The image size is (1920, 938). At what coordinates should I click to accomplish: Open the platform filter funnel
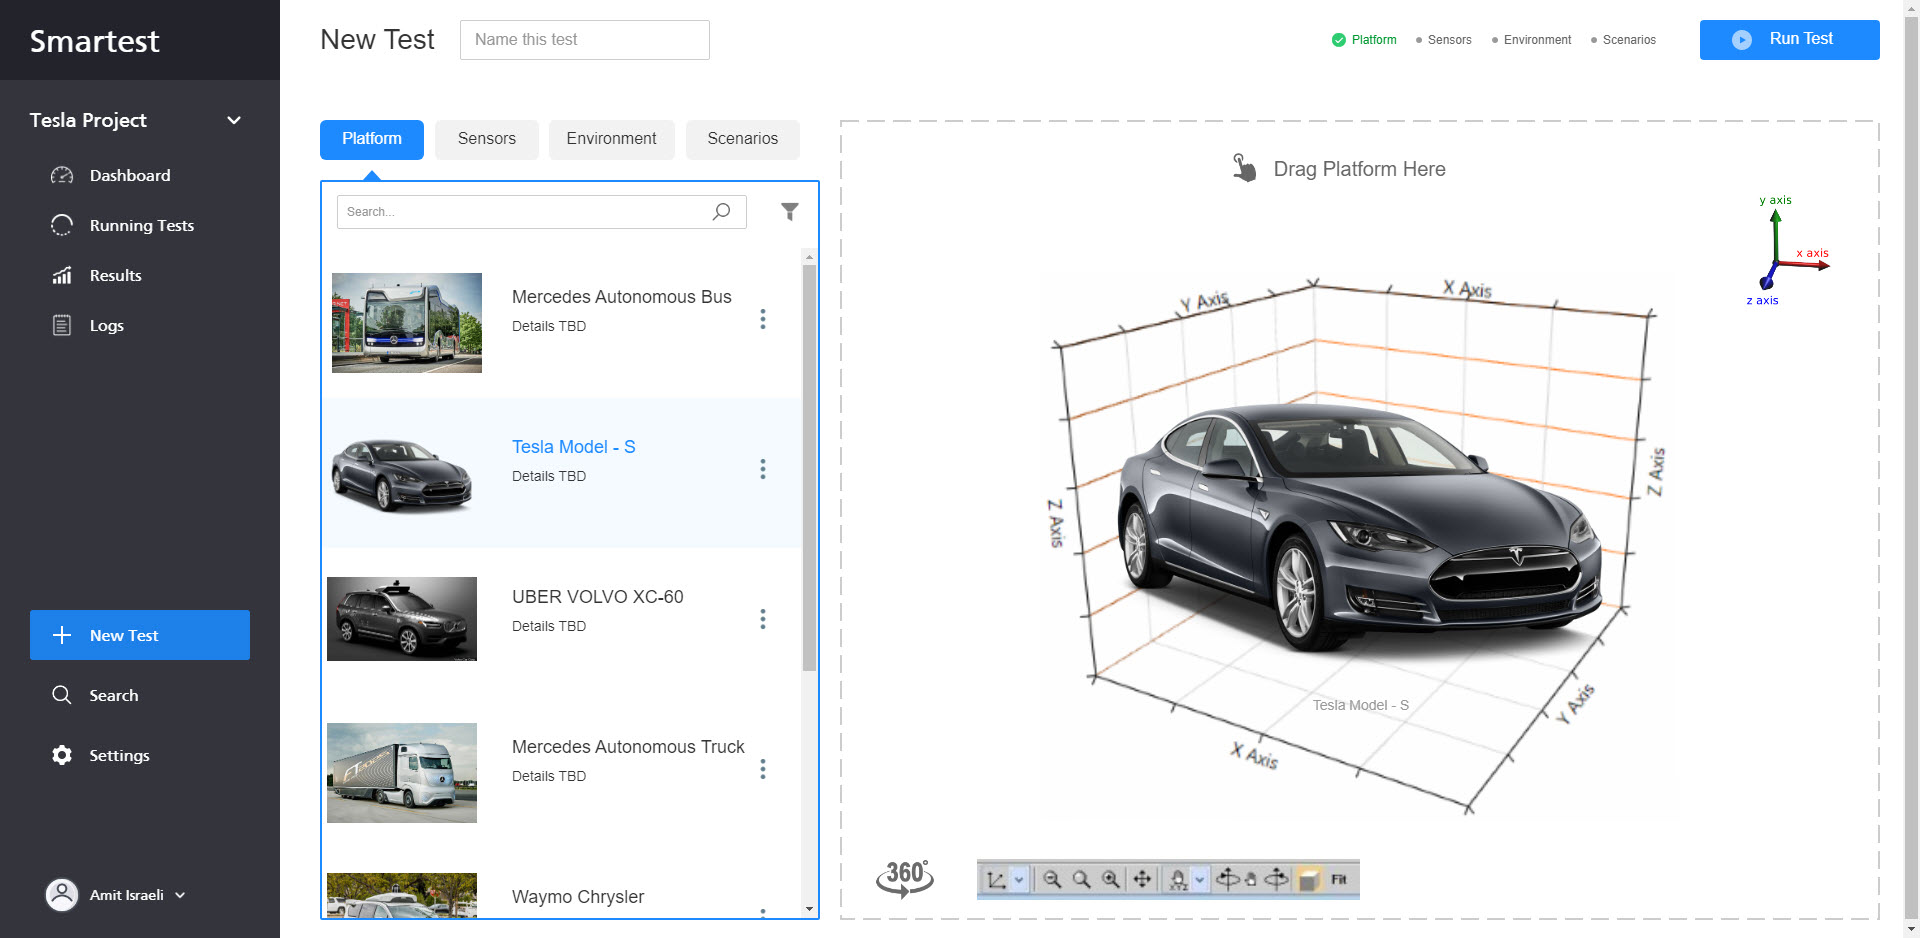point(789,211)
